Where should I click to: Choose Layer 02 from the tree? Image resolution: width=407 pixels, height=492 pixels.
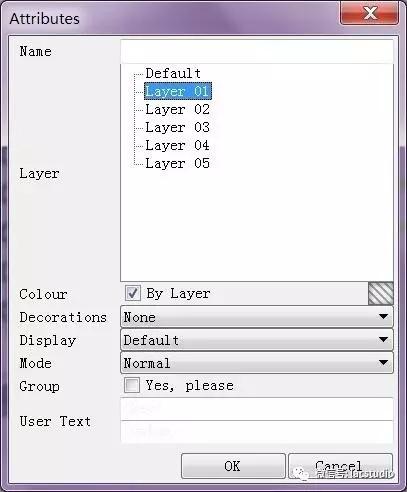click(x=177, y=109)
